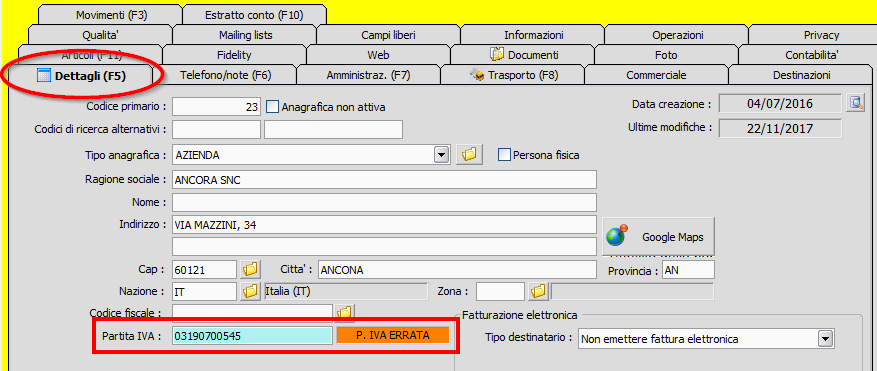Click the Nazione code field IT
Viewport: 877px width, 371px height.
tap(205, 291)
